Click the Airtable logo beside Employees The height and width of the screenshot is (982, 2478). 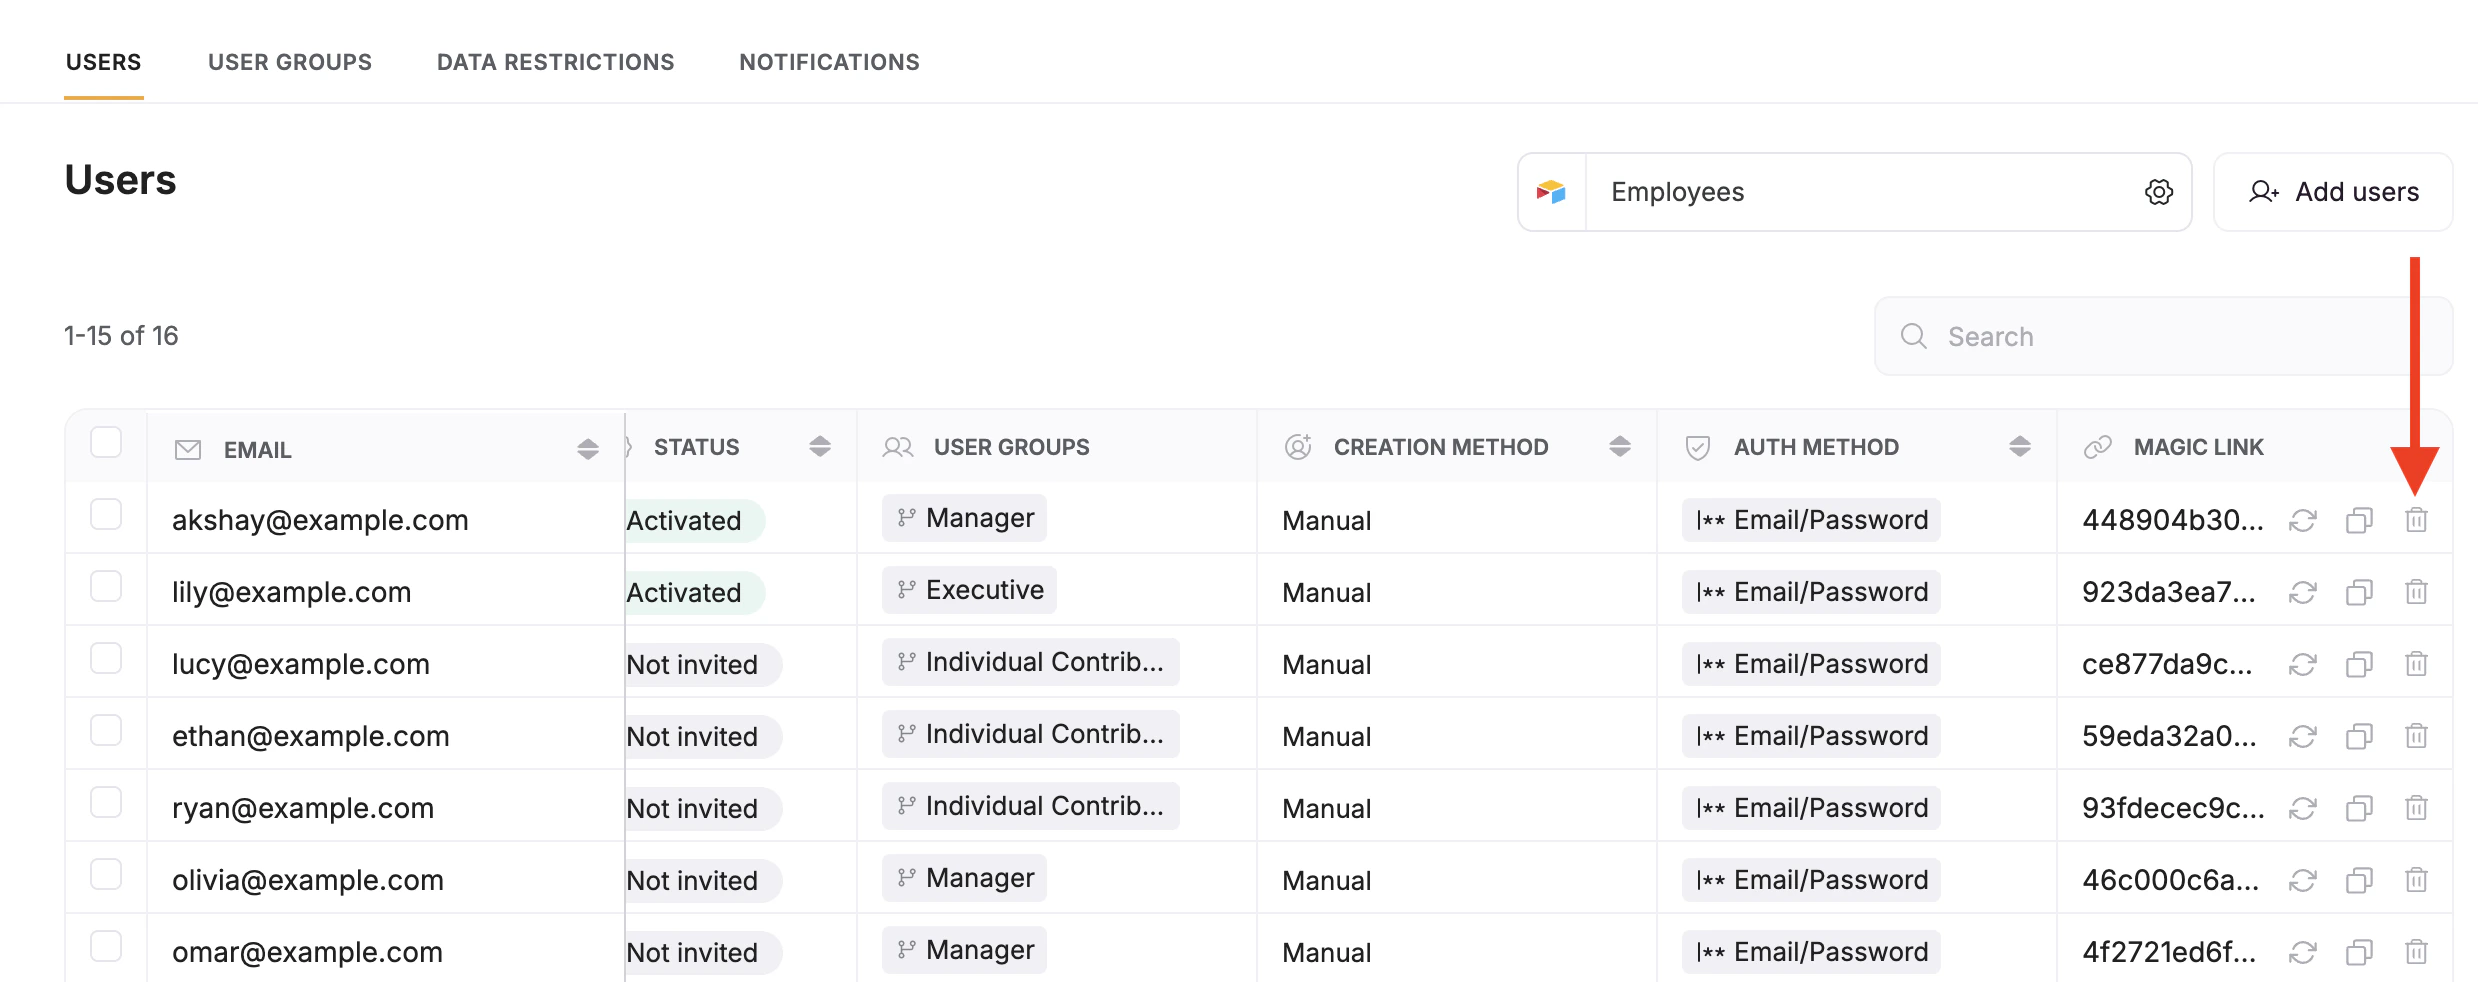click(x=1551, y=192)
